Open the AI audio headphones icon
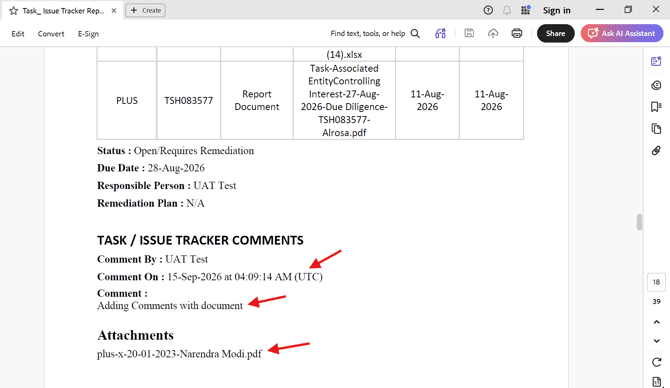670x388 pixels. click(441, 33)
